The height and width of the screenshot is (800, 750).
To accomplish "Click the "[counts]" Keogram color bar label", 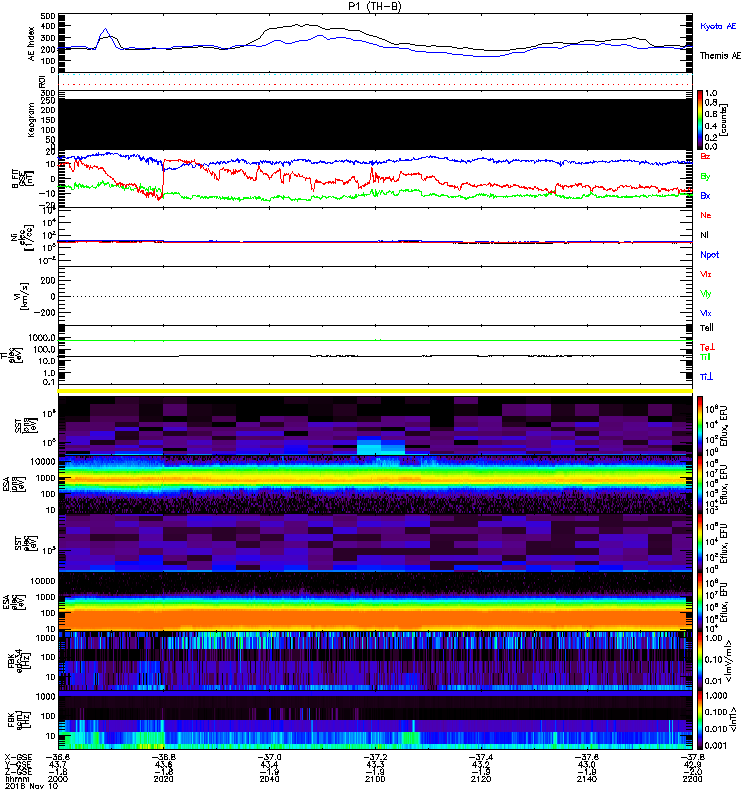I will (724, 120).
